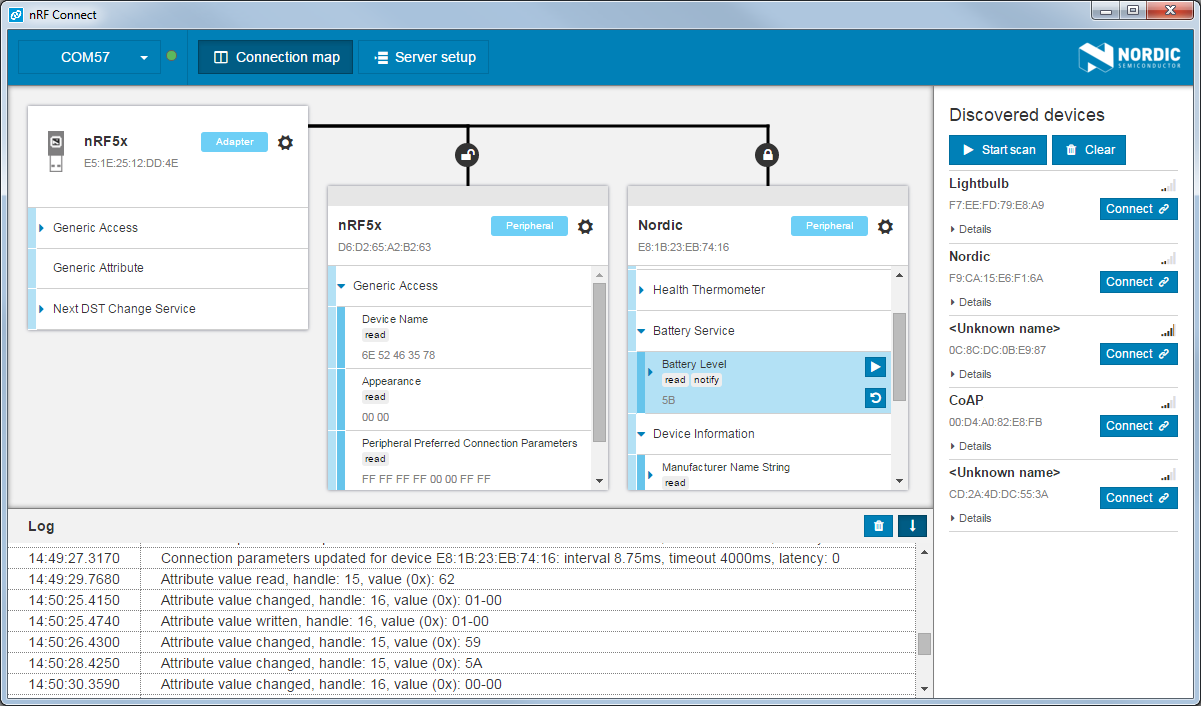Viewport: 1201px width, 706px height.
Task: Expand Manufacturer Name String characteristic
Action: pyautogui.click(x=650, y=474)
